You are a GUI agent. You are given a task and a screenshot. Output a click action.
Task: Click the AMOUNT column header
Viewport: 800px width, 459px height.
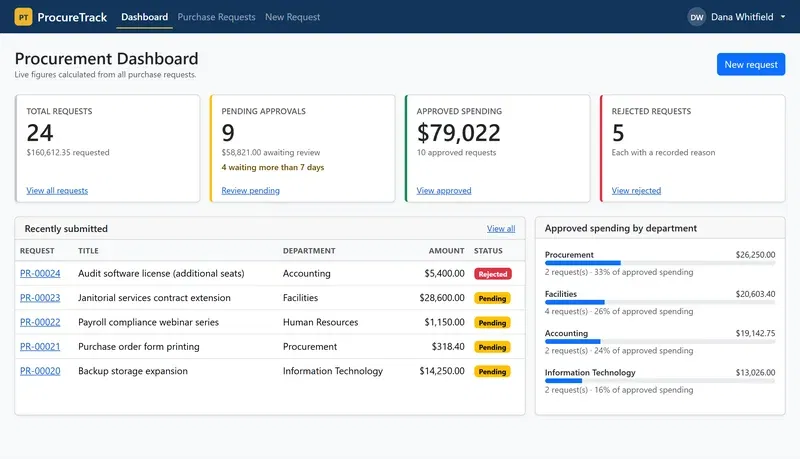(x=446, y=251)
